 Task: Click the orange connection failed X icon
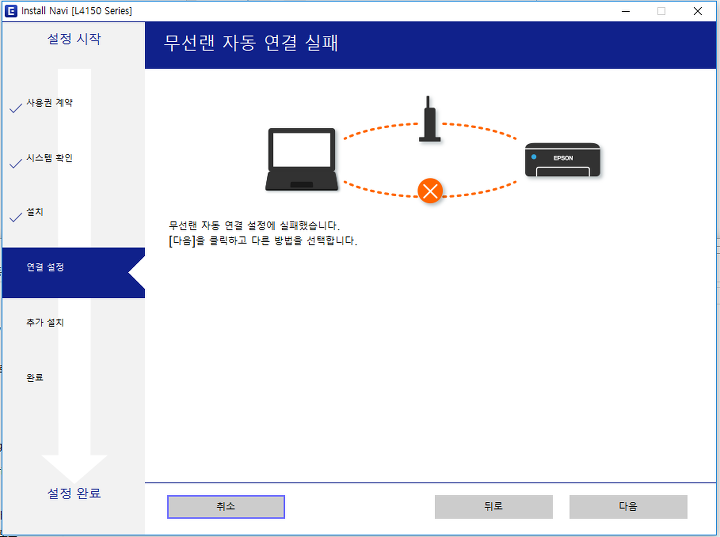coord(430,191)
